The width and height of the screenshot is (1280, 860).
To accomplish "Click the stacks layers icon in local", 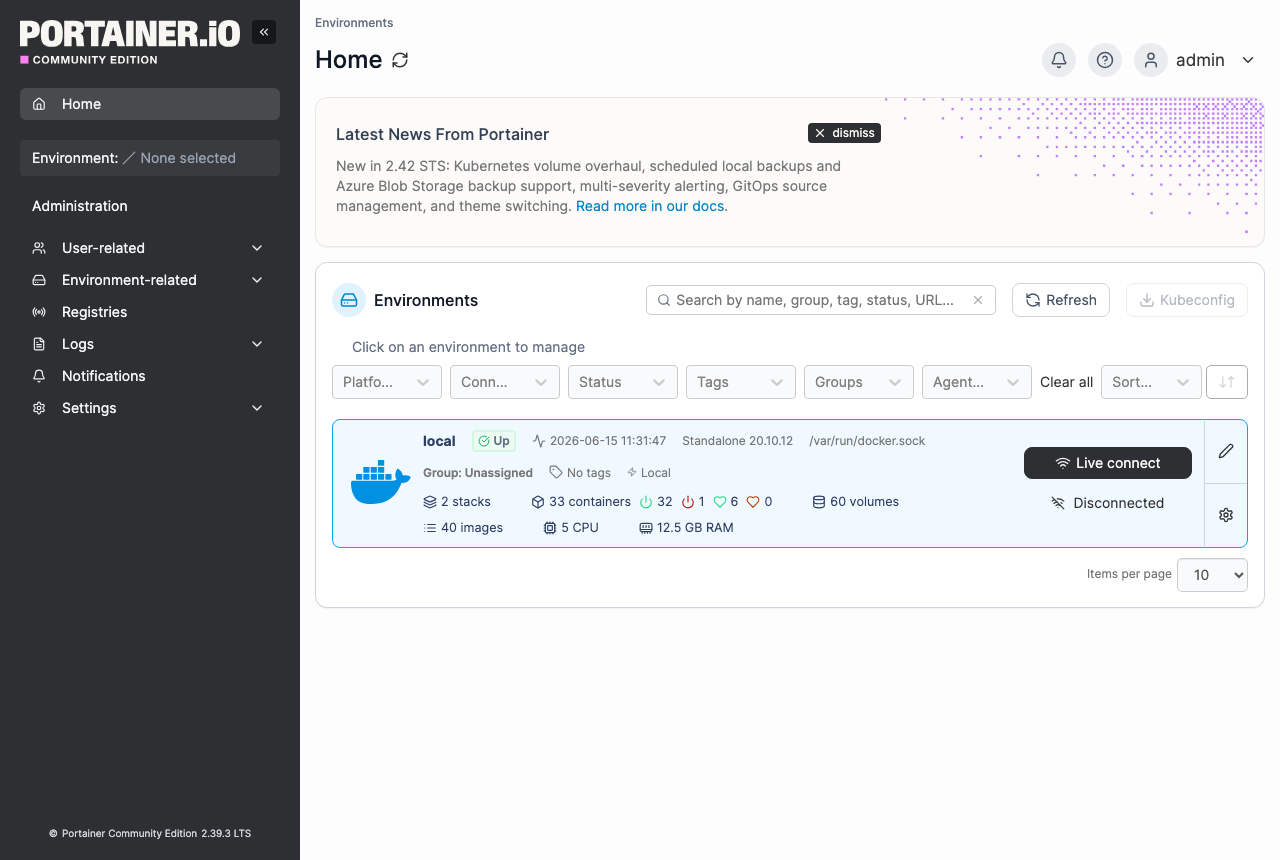I will point(430,502).
